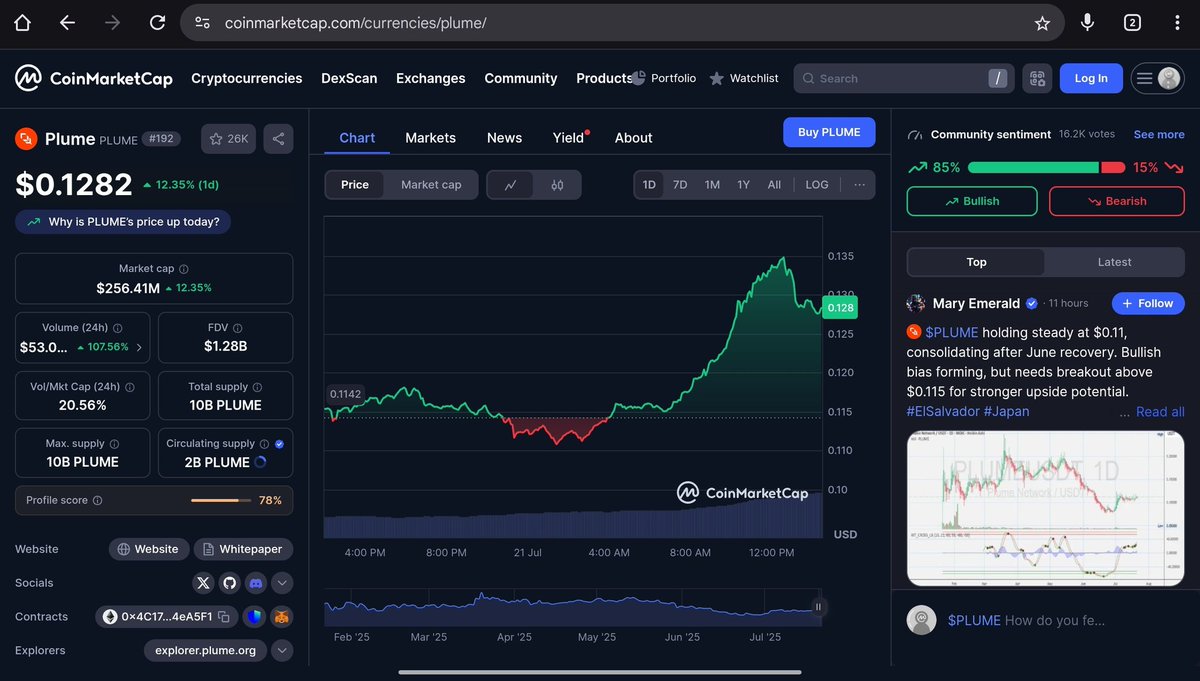This screenshot has width=1200, height=681.
Task: Open PLUME's X (Twitter) social link
Action: click(204, 583)
